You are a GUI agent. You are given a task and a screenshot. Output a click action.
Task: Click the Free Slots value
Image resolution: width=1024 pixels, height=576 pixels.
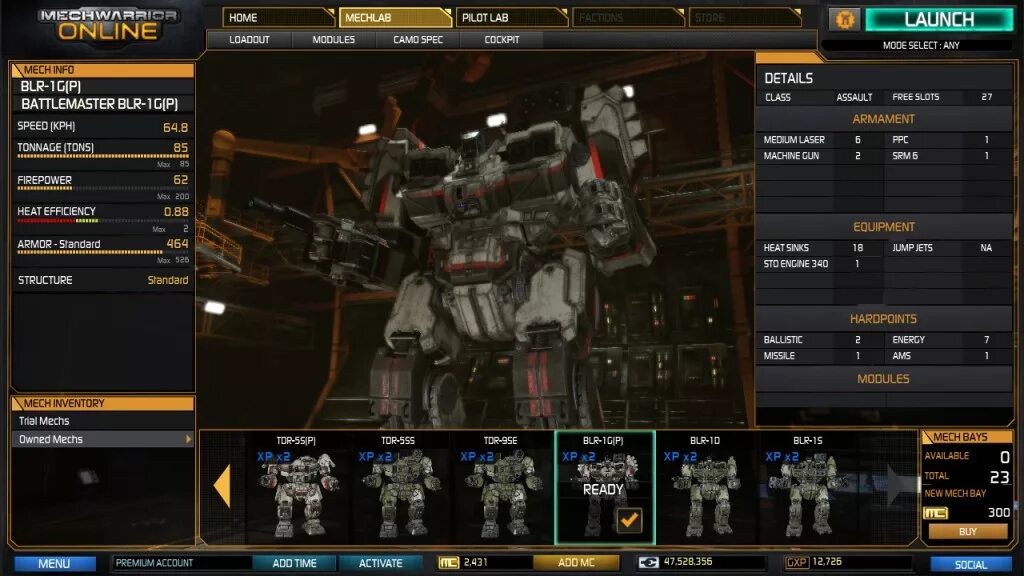click(986, 97)
